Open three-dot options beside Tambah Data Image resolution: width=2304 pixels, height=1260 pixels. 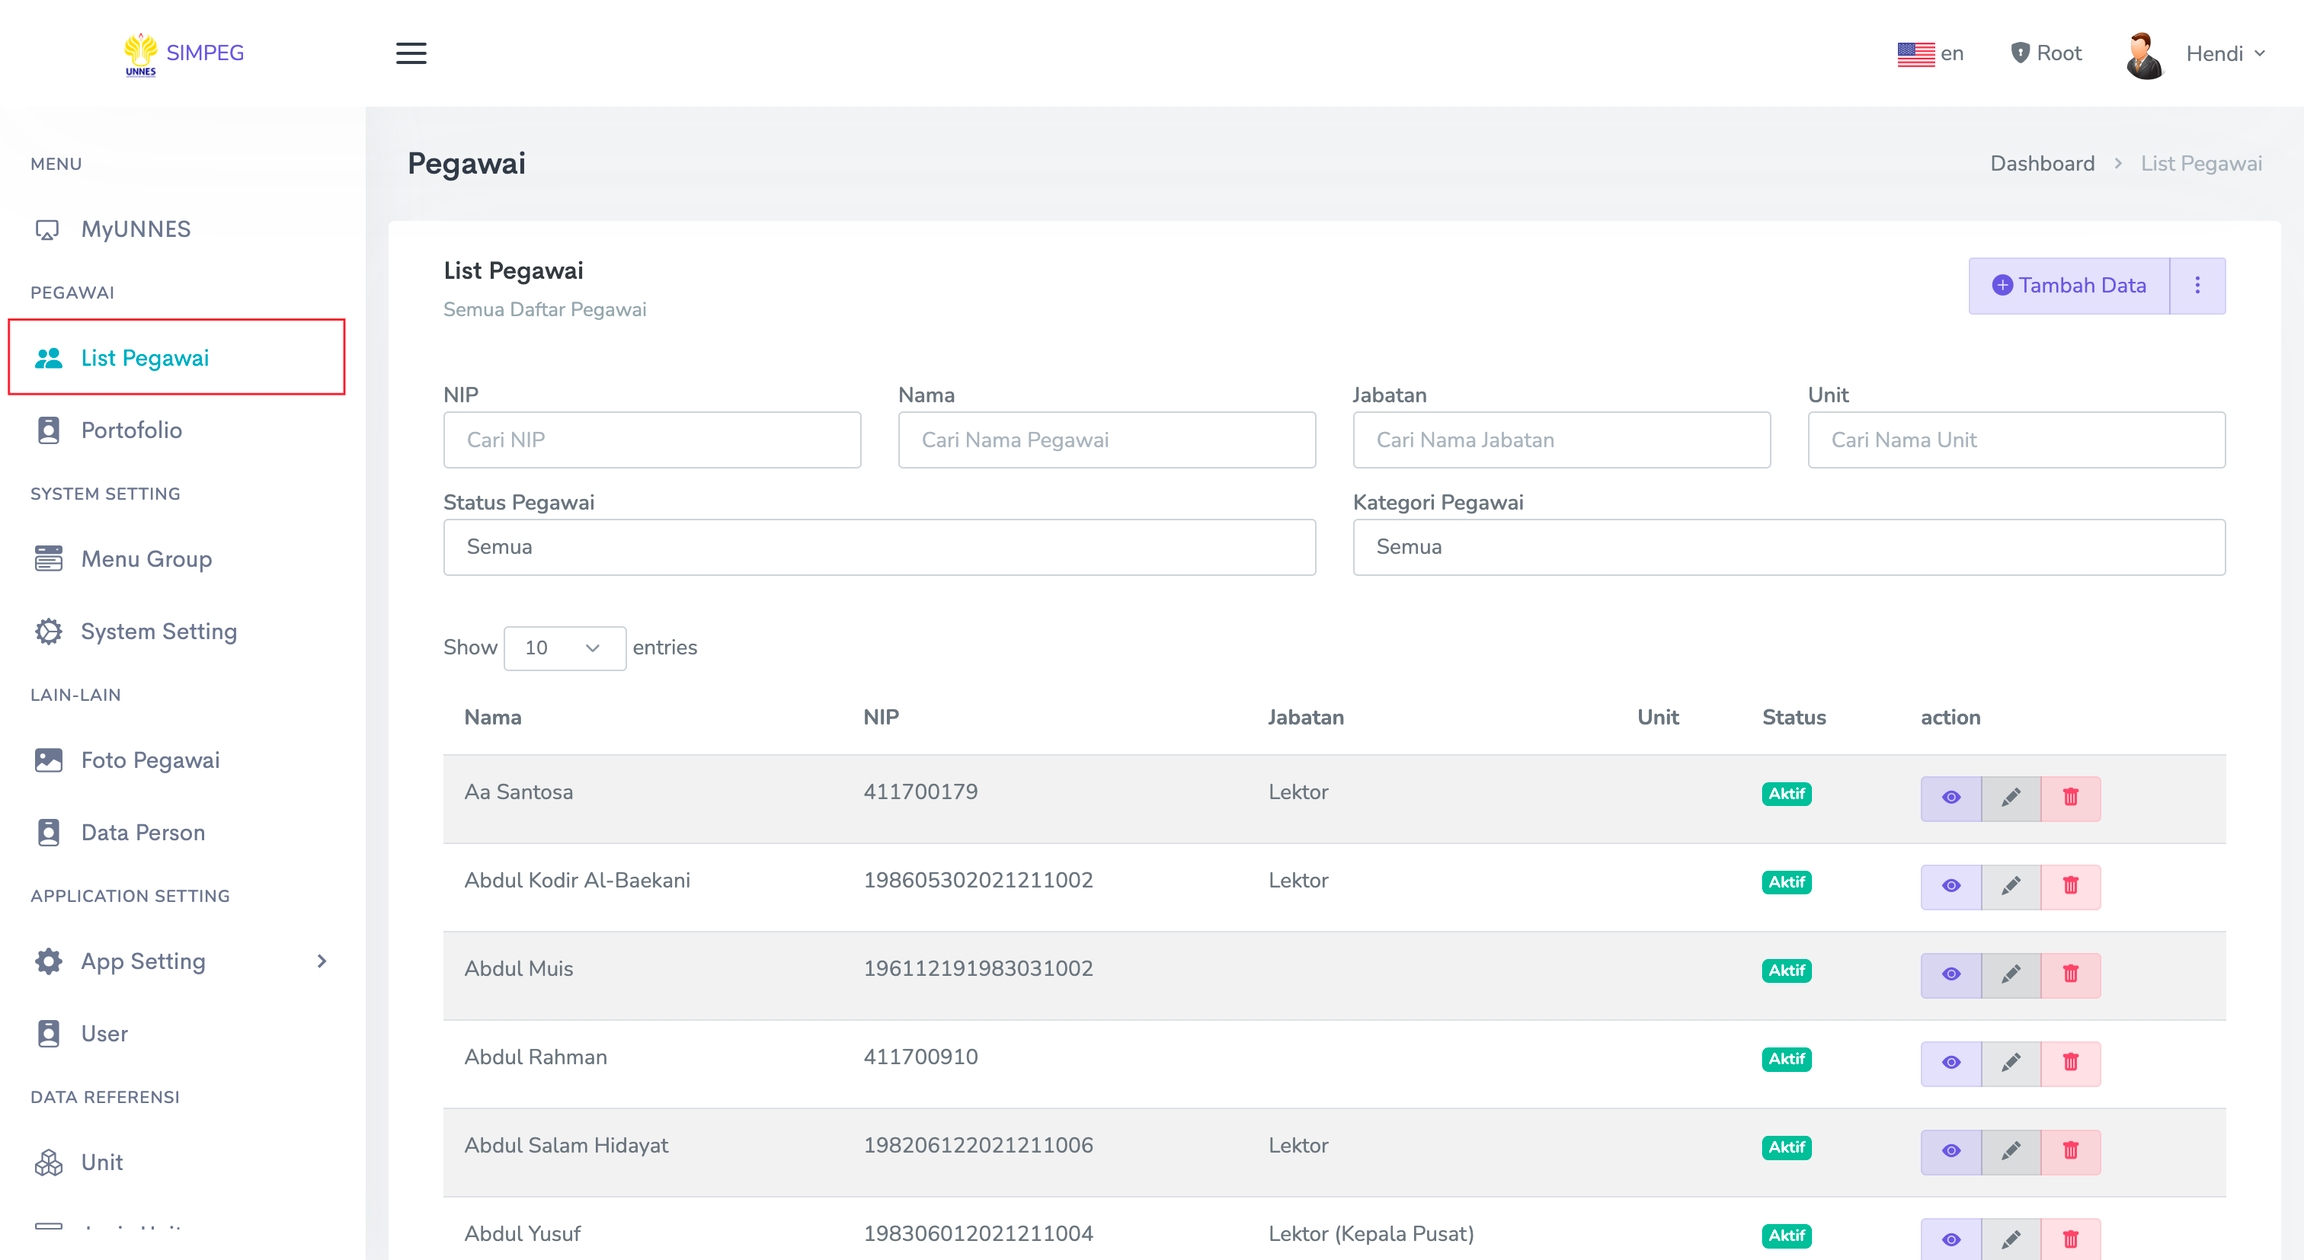pos(2197,286)
